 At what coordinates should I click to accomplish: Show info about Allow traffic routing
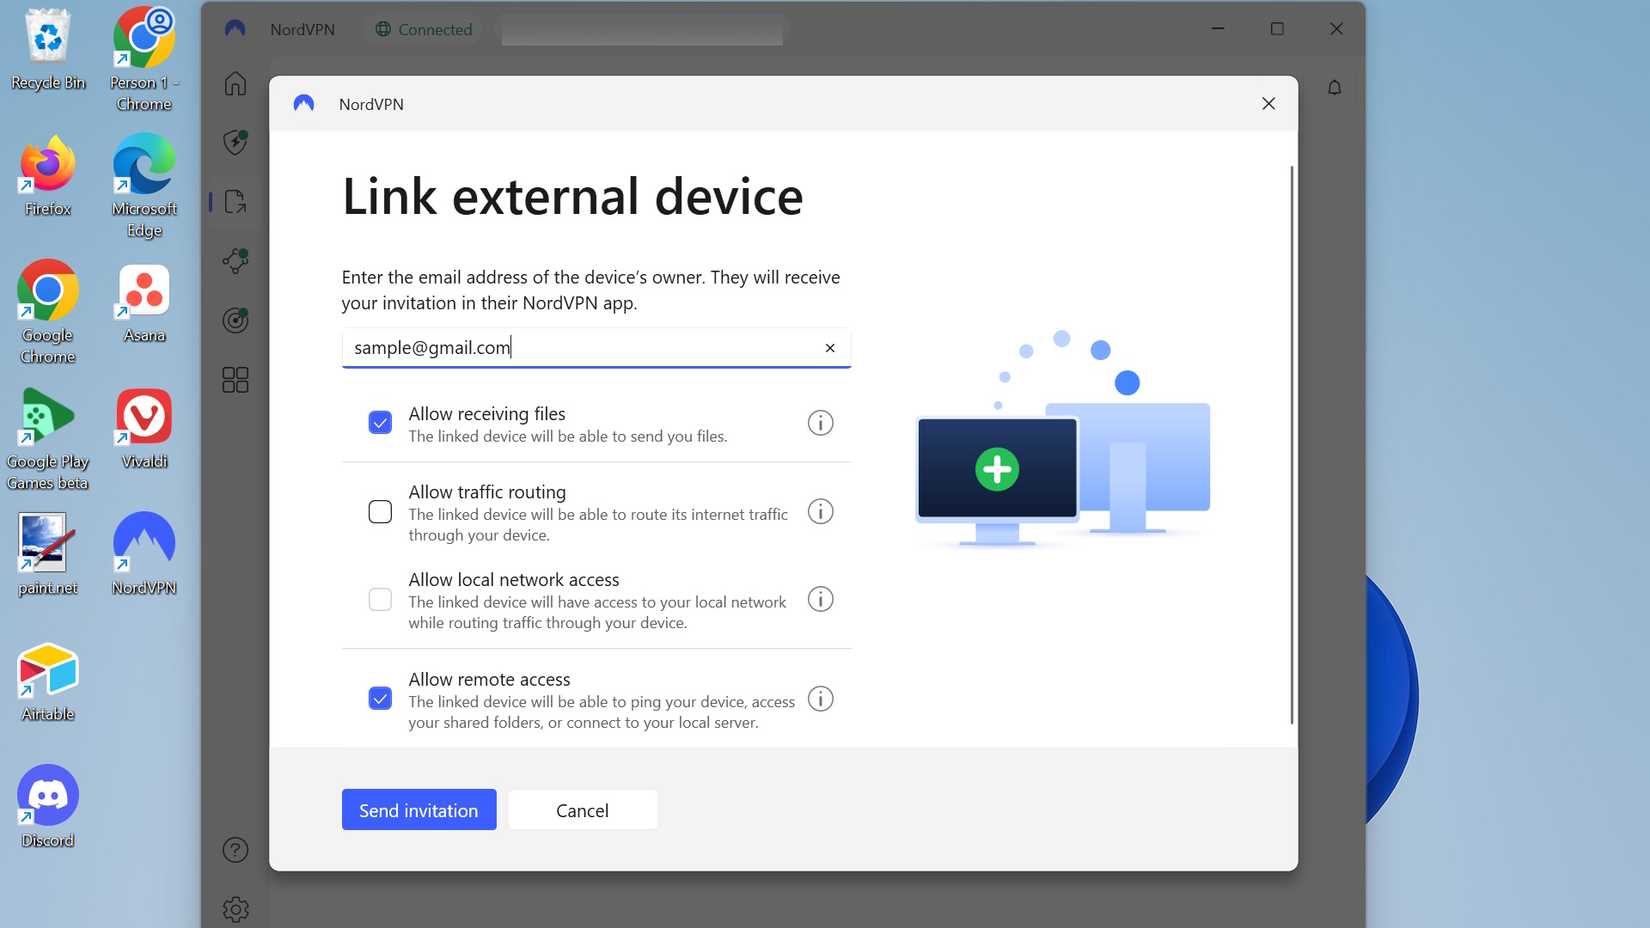click(820, 511)
